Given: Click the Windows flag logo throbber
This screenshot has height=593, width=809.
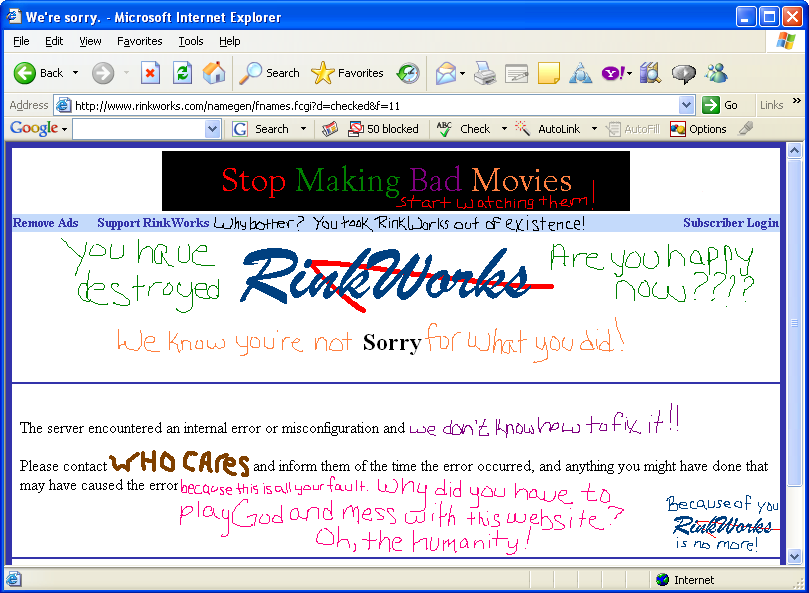Looking at the screenshot, I should (x=785, y=41).
